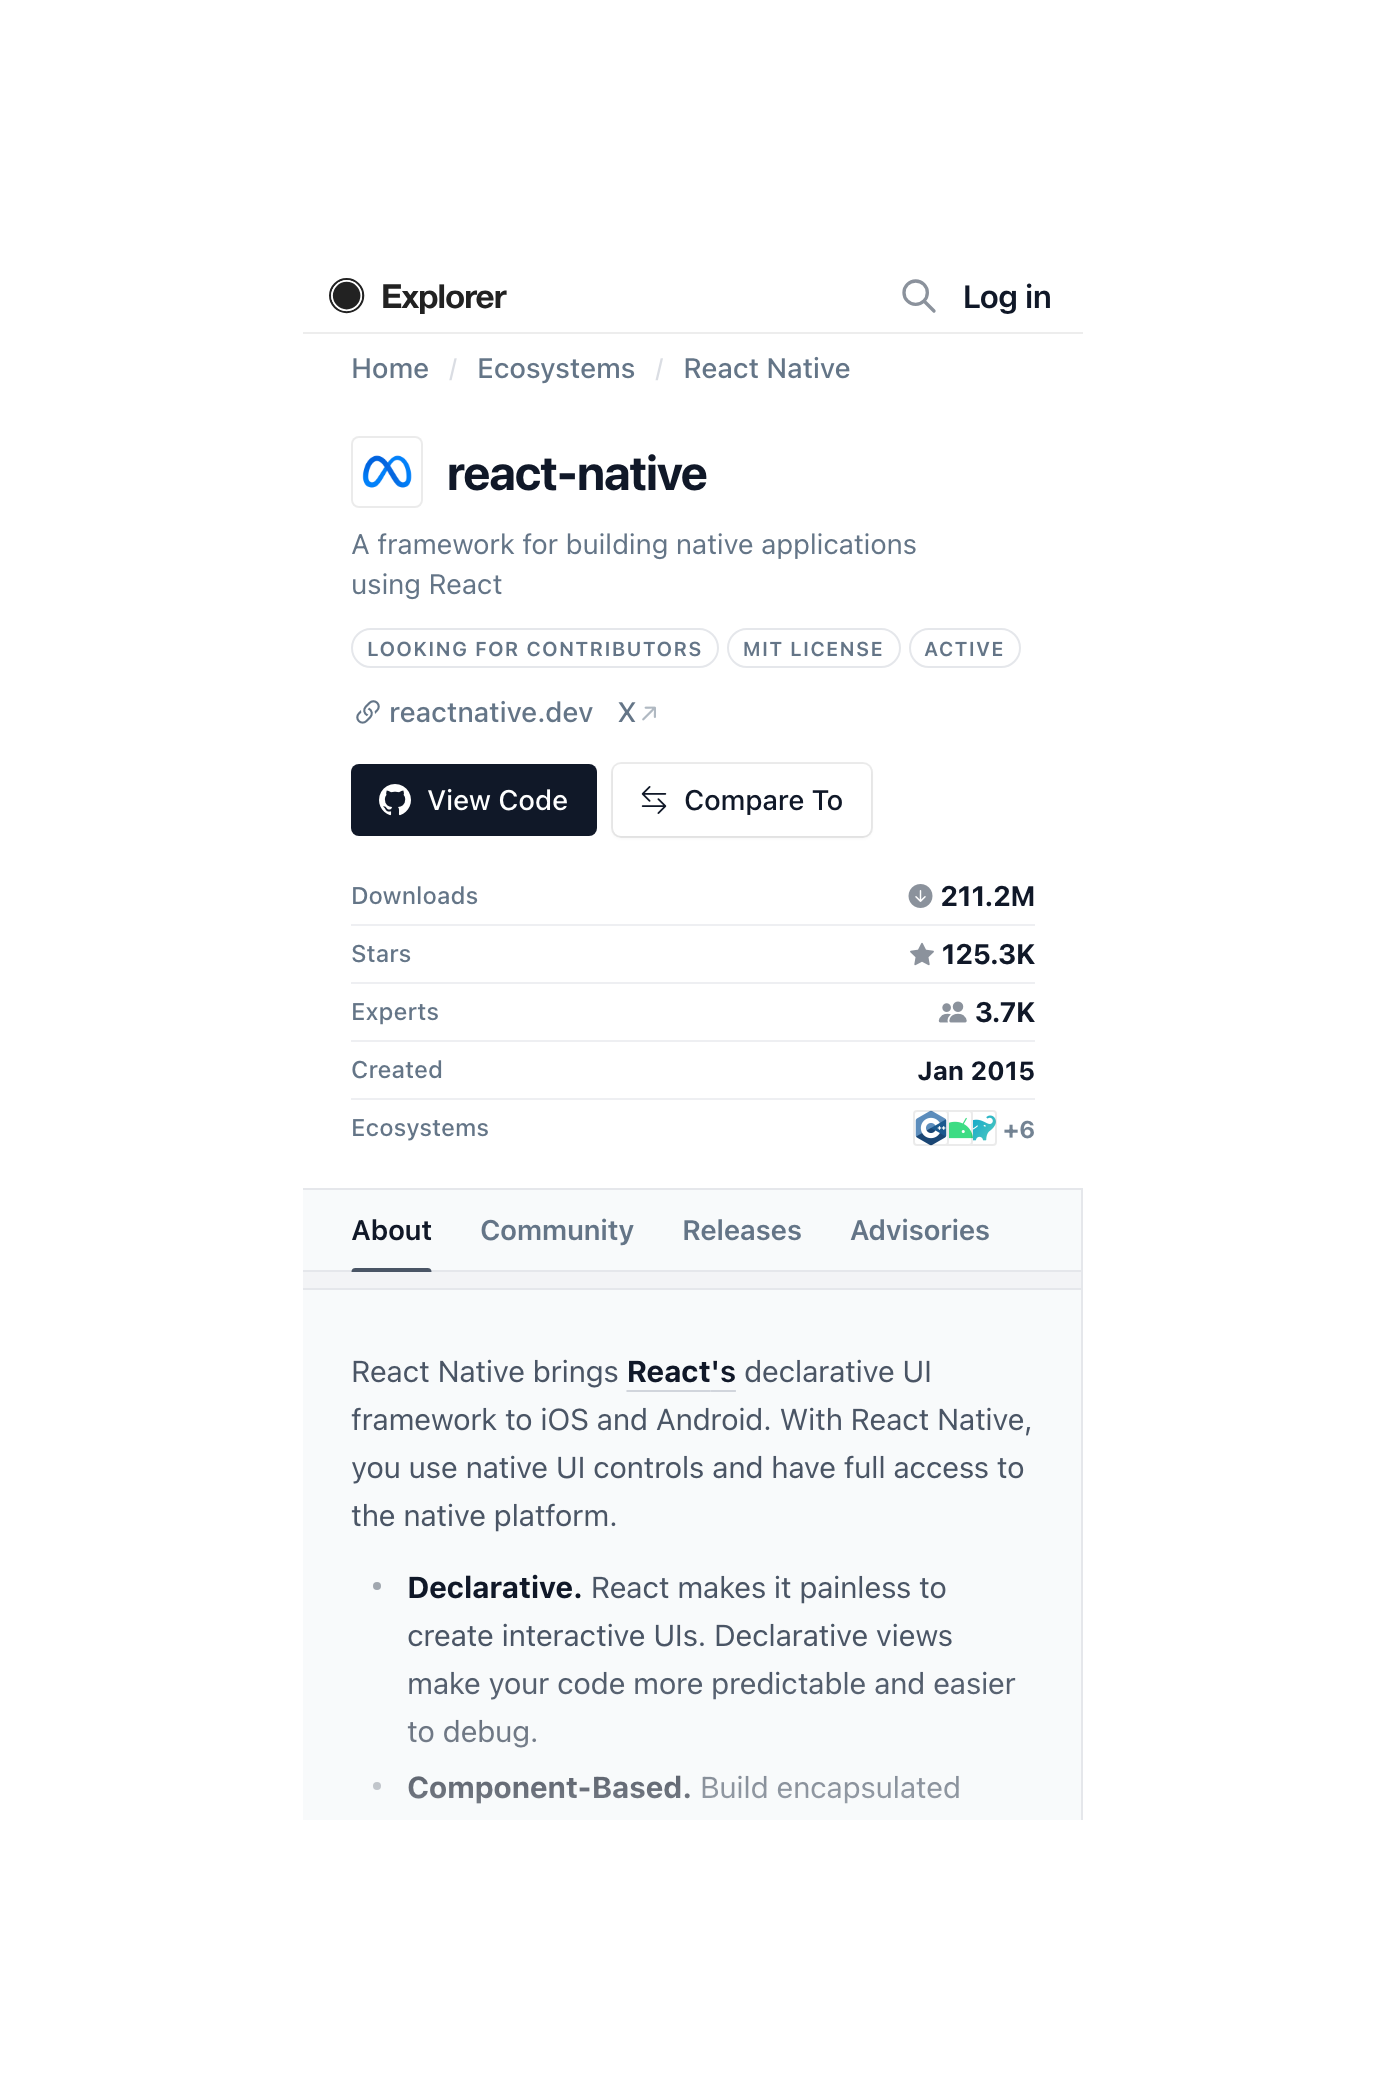Click the teal elephant ecosystem icon
This screenshot has width=1386, height=2080.
(984, 1128)
